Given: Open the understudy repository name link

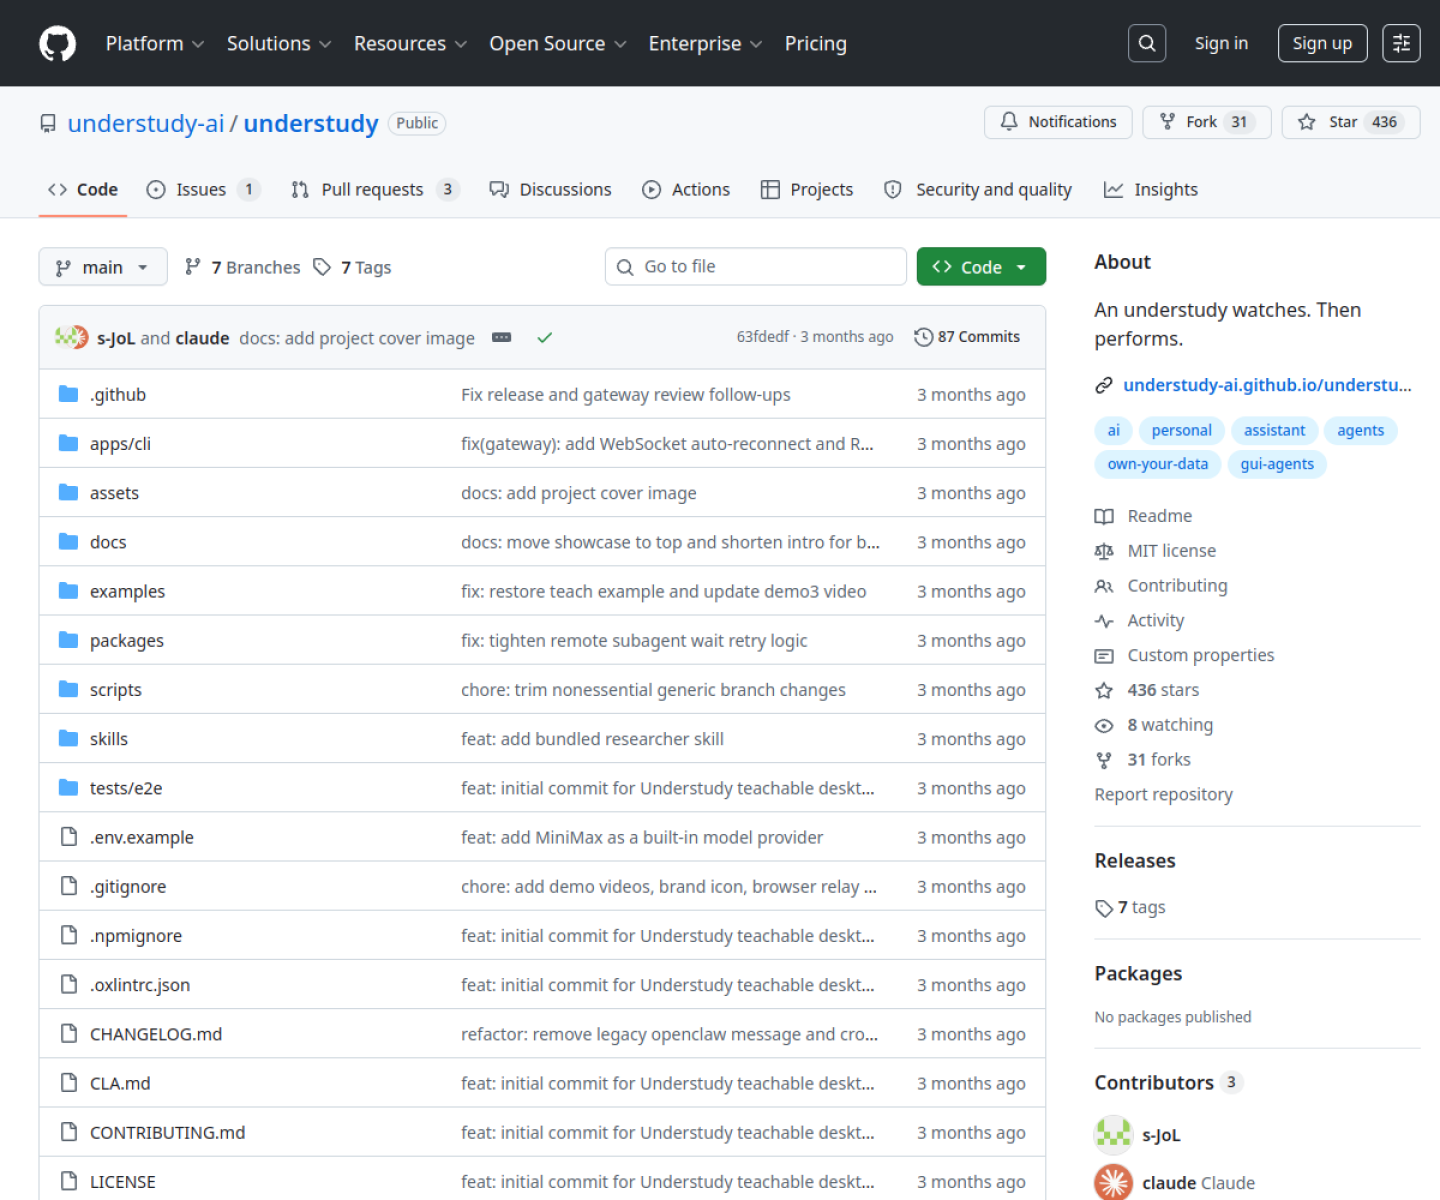Looking at the screenshot, I should tap(311, 123).
